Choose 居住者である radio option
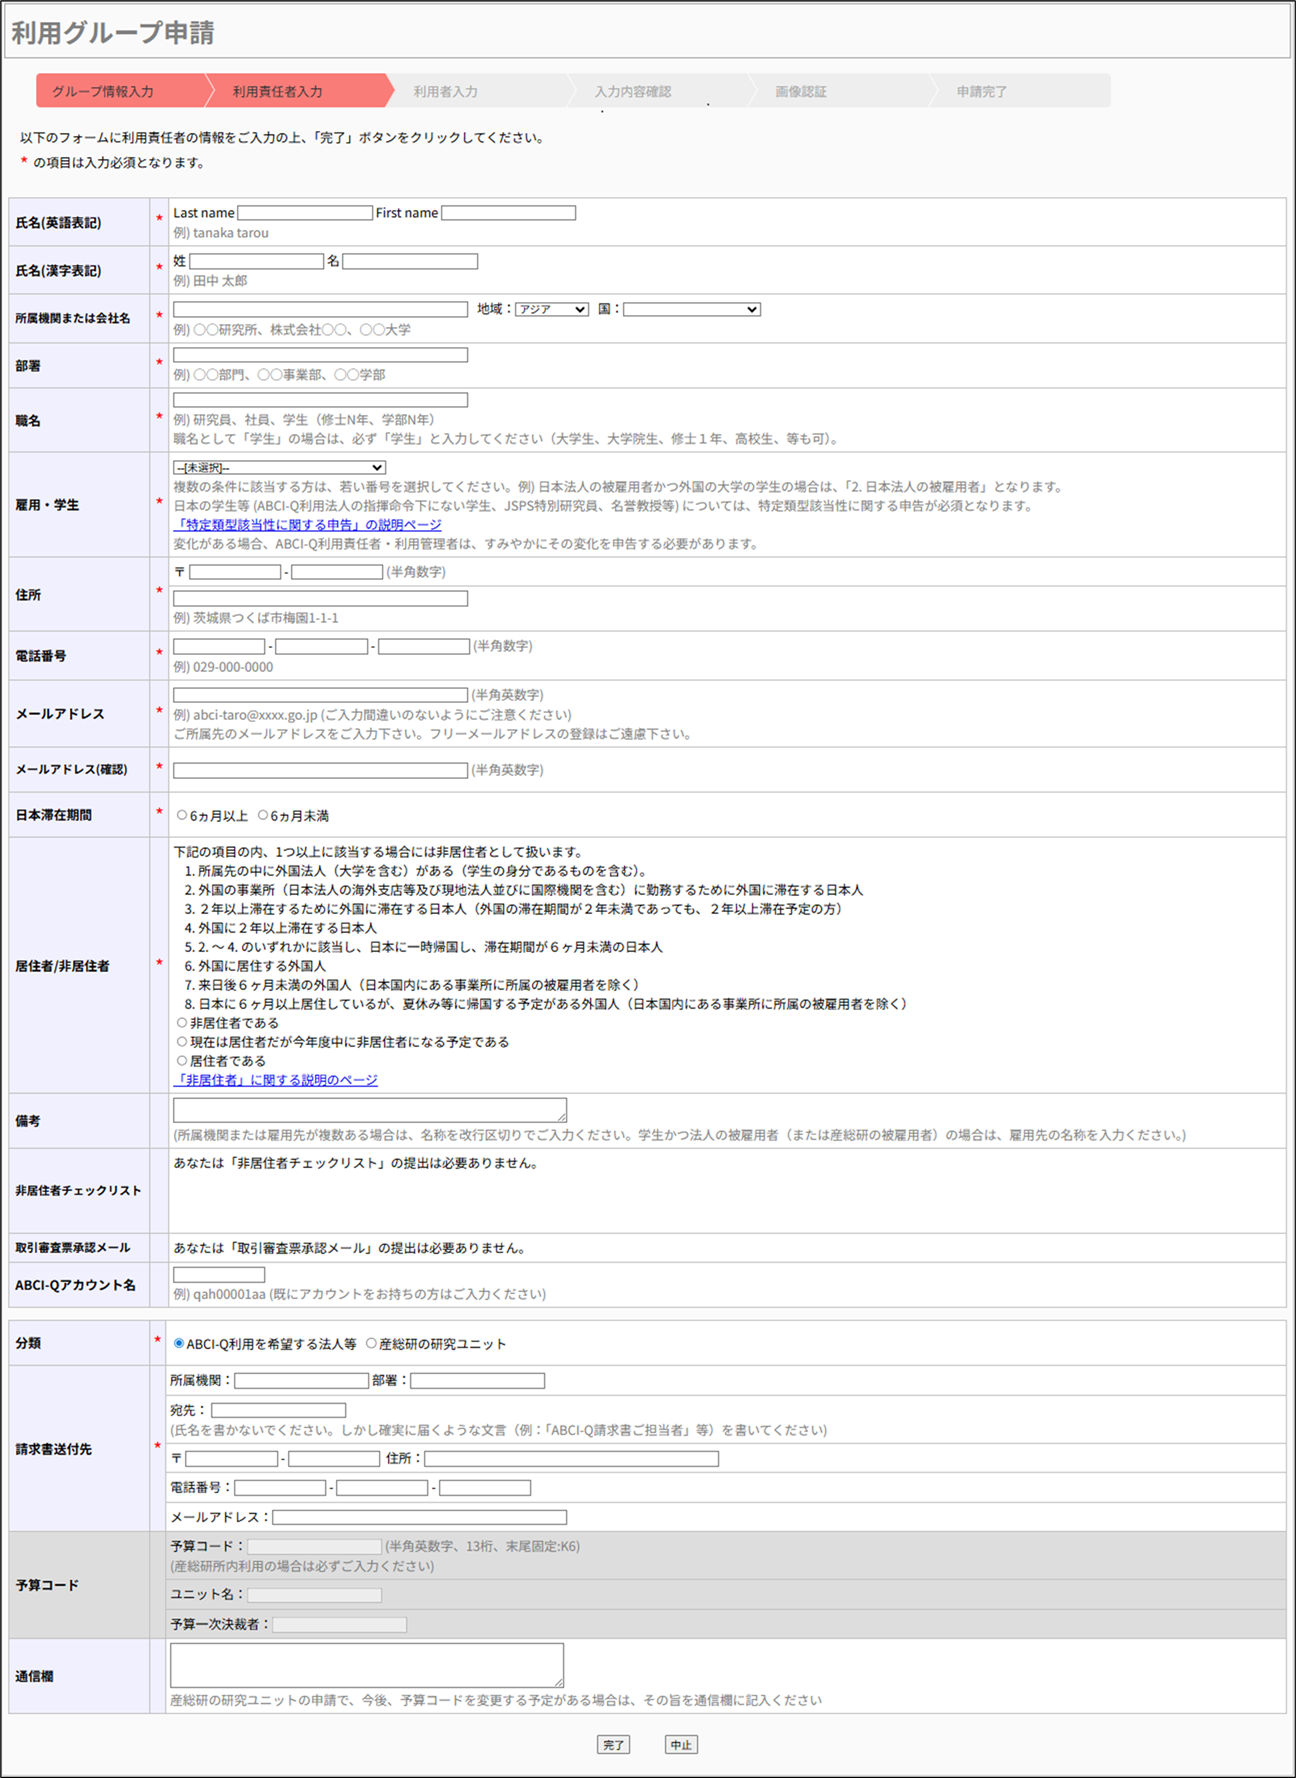Viewport: 1296px width, 1778px height. pos(182,1061)
